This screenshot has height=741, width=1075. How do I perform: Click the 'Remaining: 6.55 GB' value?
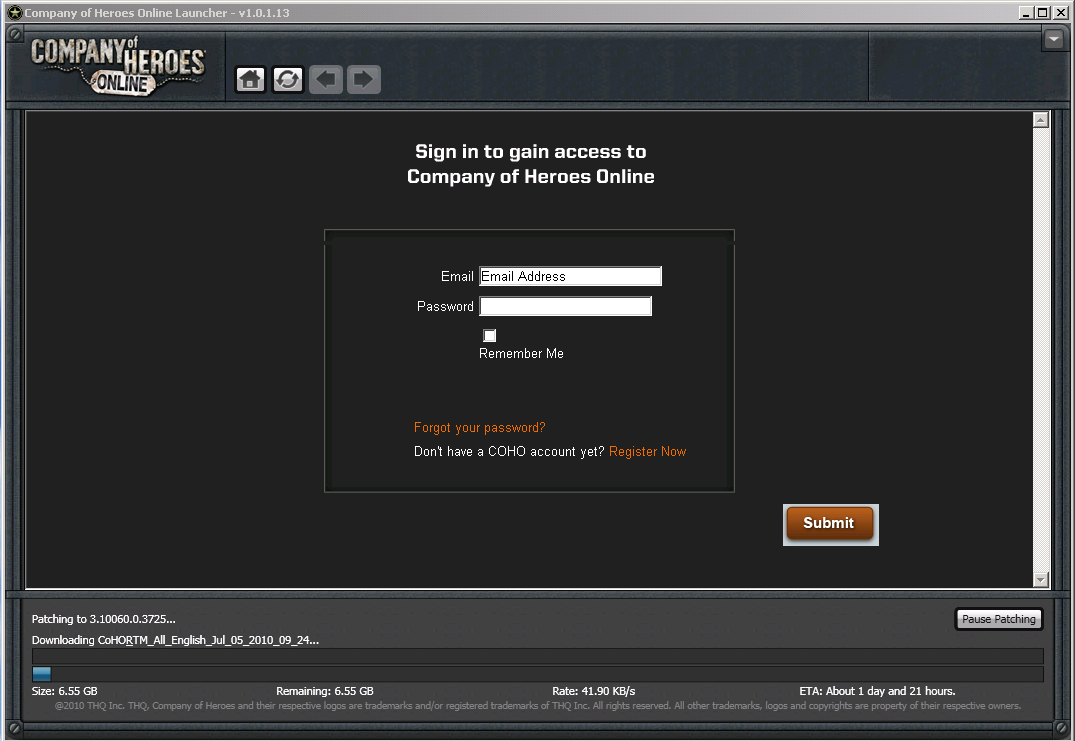click(x=325, y=691)
